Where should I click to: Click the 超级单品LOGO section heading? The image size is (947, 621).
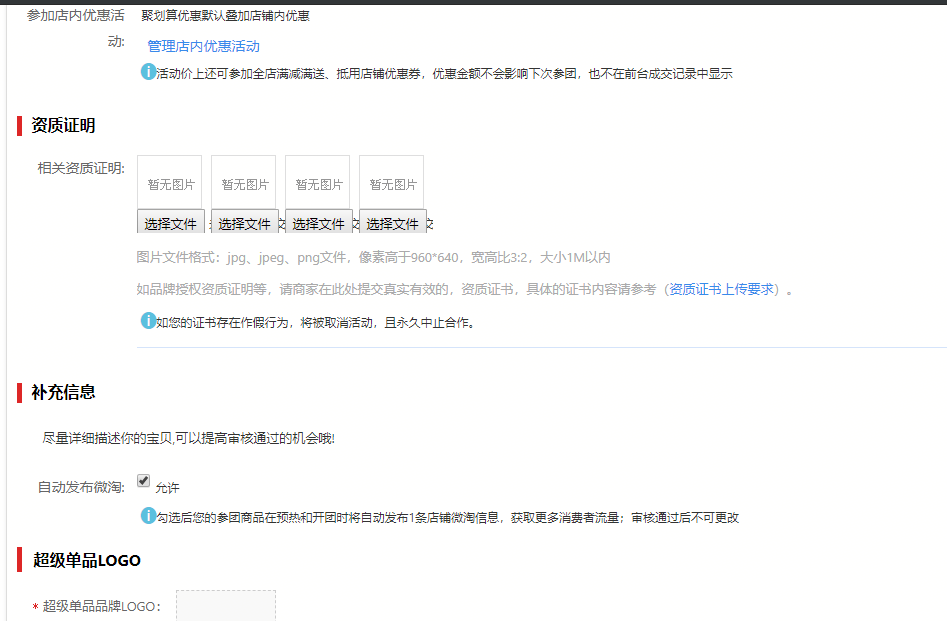tap(86, 560)
